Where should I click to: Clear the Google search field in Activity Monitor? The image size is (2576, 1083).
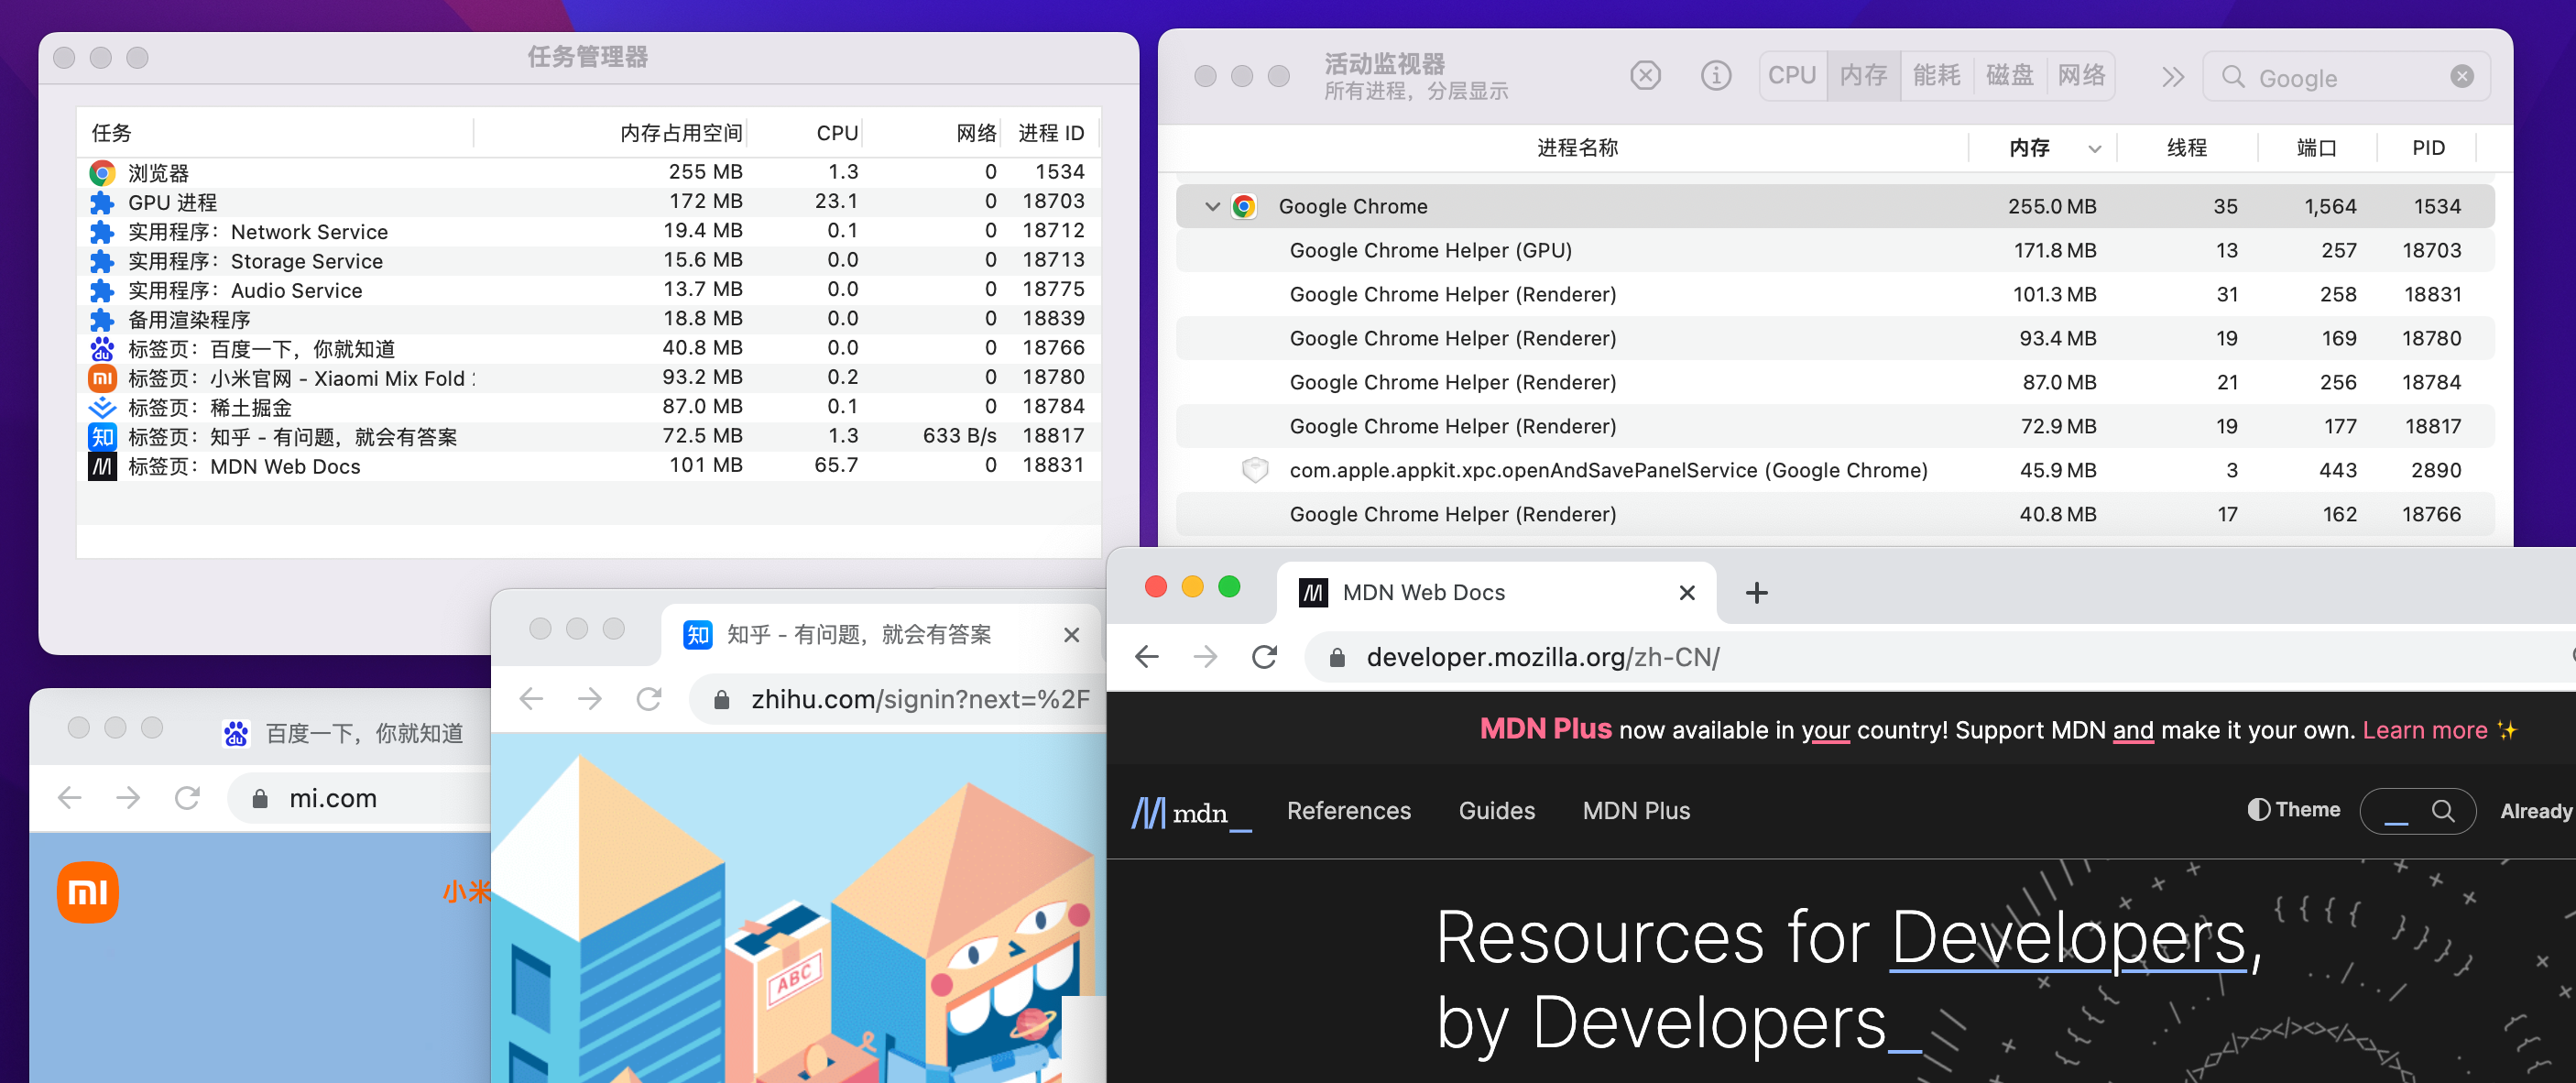click(2462, 77)
